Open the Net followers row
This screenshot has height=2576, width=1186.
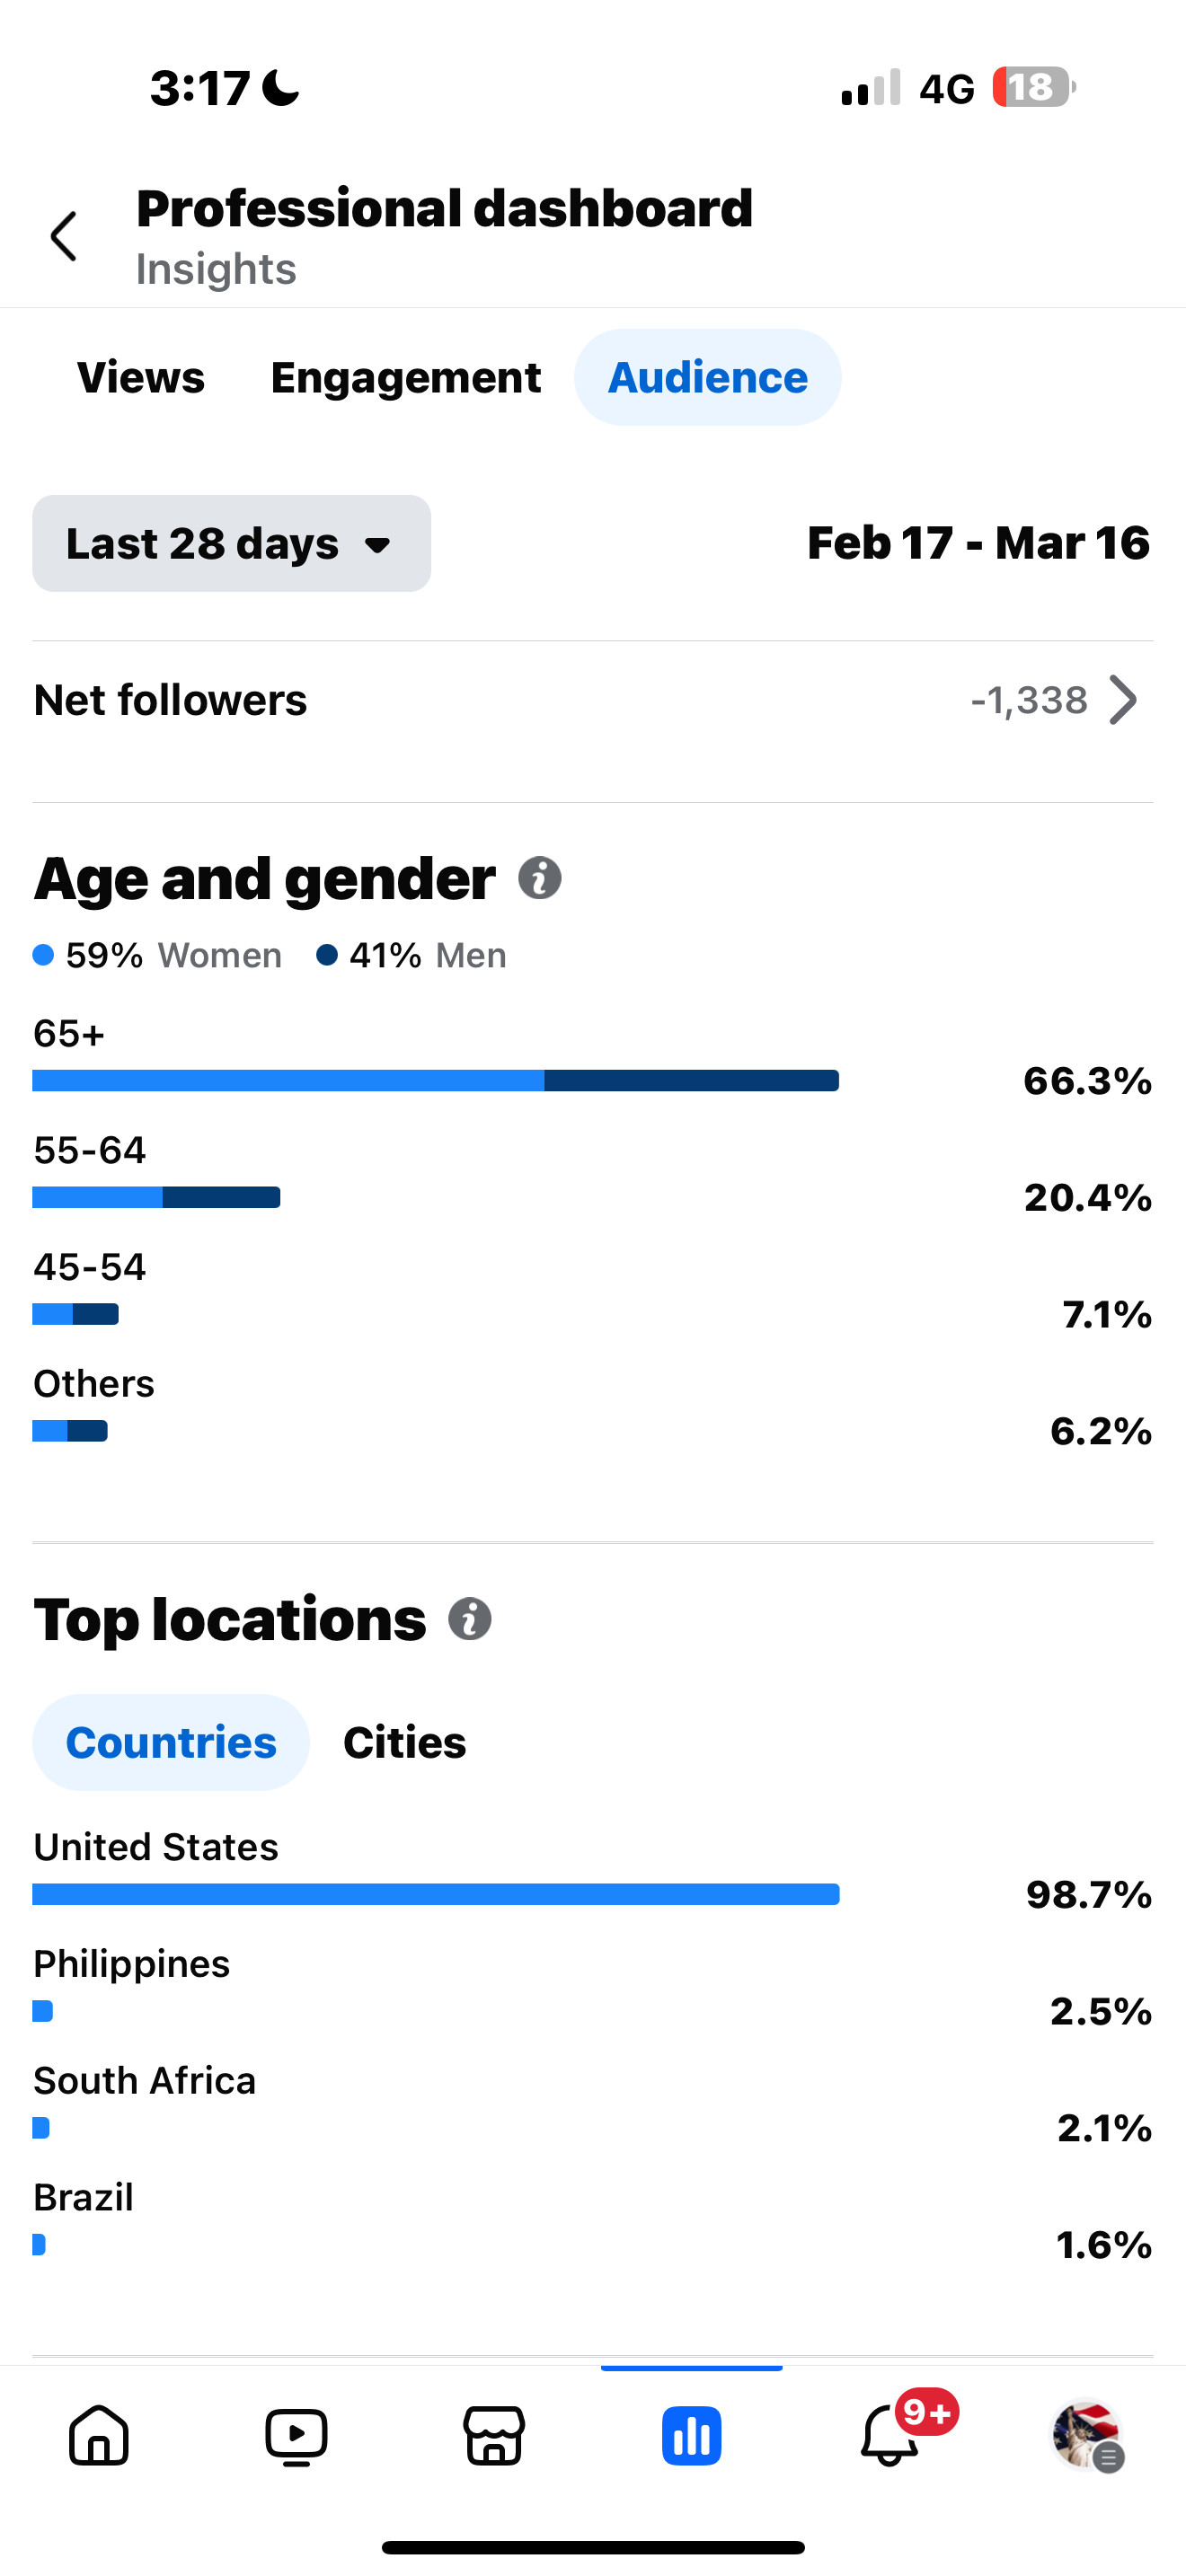593,700
